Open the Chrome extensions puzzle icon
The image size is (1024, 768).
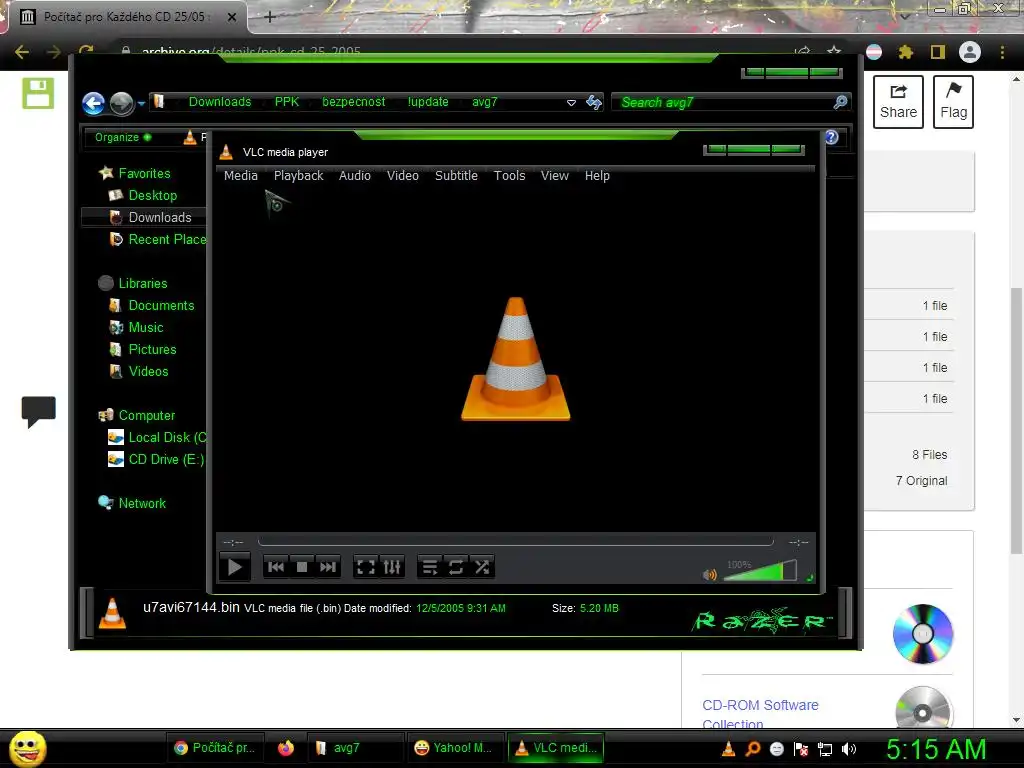click(x=906, y=52)
